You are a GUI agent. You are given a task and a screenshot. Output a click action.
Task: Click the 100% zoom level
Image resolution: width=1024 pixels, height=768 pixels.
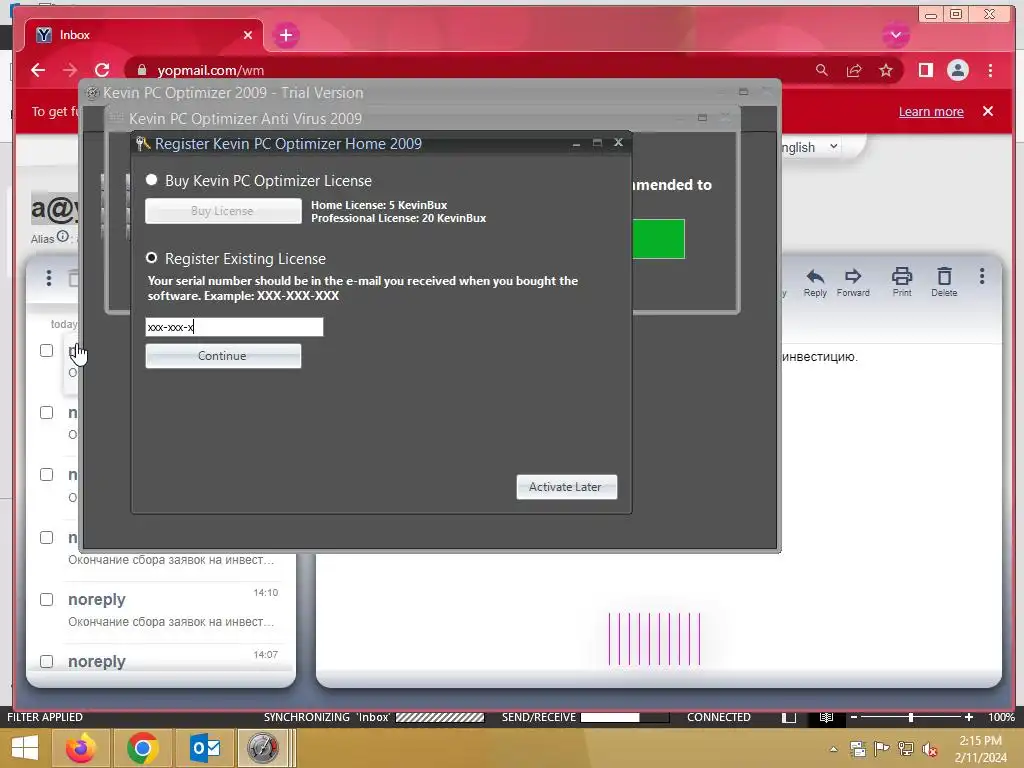coord(1001,717)
